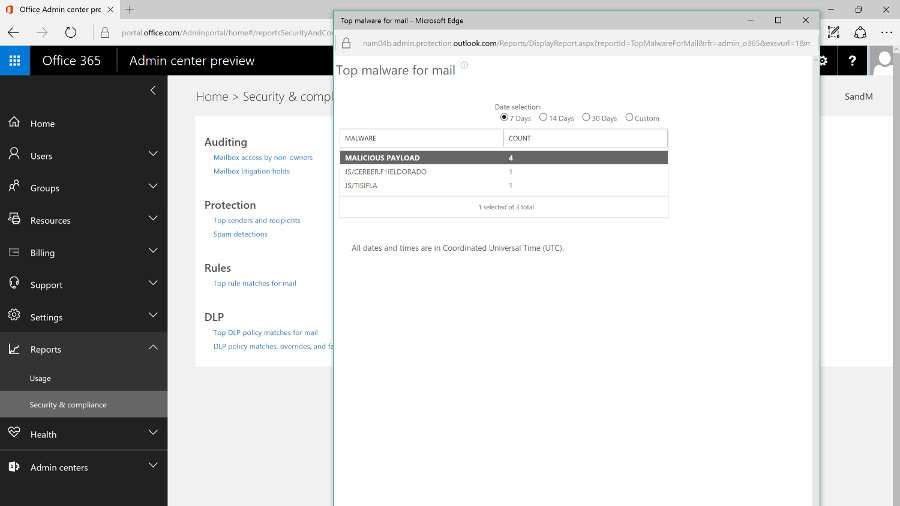Collapse the navigation pane with the arrow
Viewport: 900px width, 506px height.
[153, 90]
